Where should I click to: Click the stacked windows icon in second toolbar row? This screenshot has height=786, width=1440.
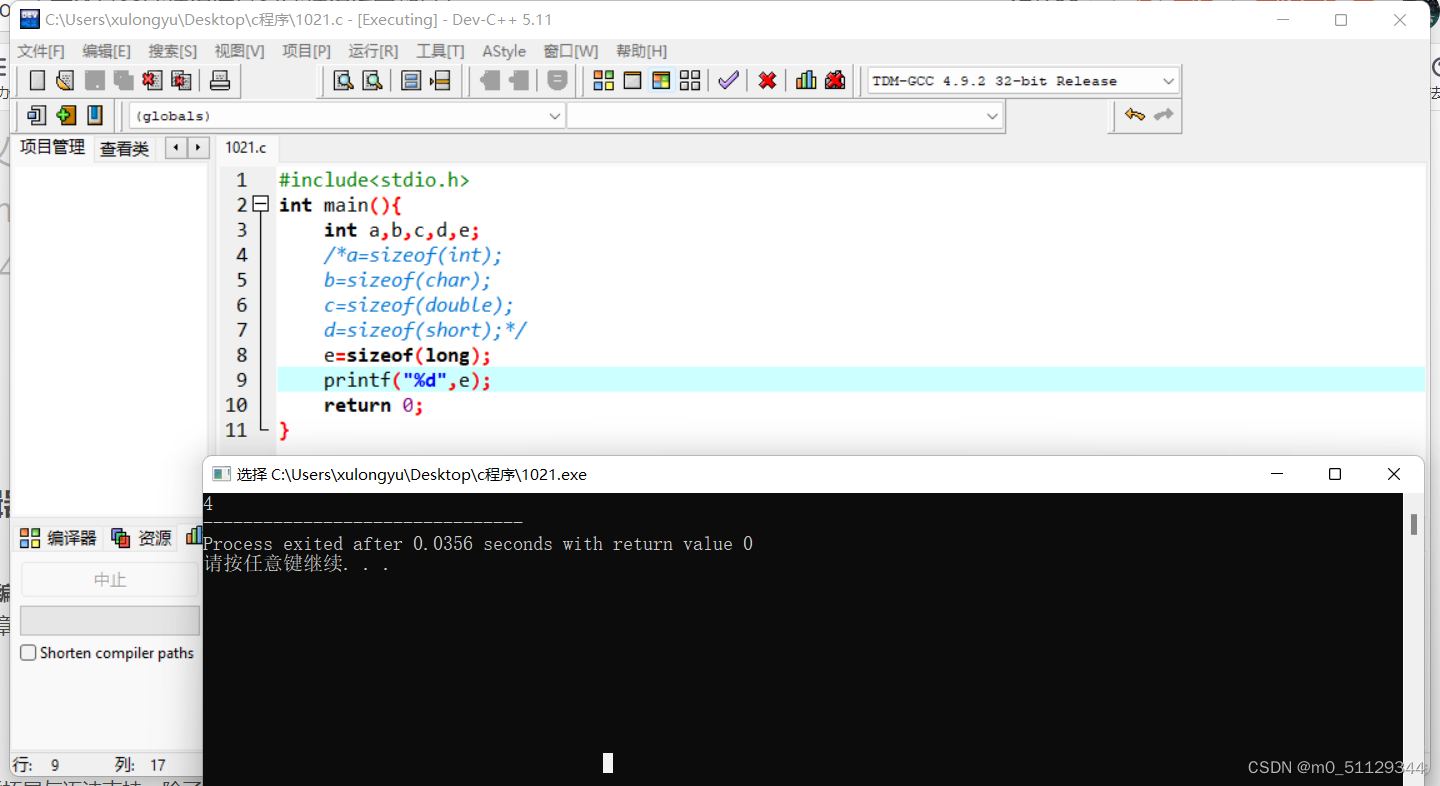point(37,116)
